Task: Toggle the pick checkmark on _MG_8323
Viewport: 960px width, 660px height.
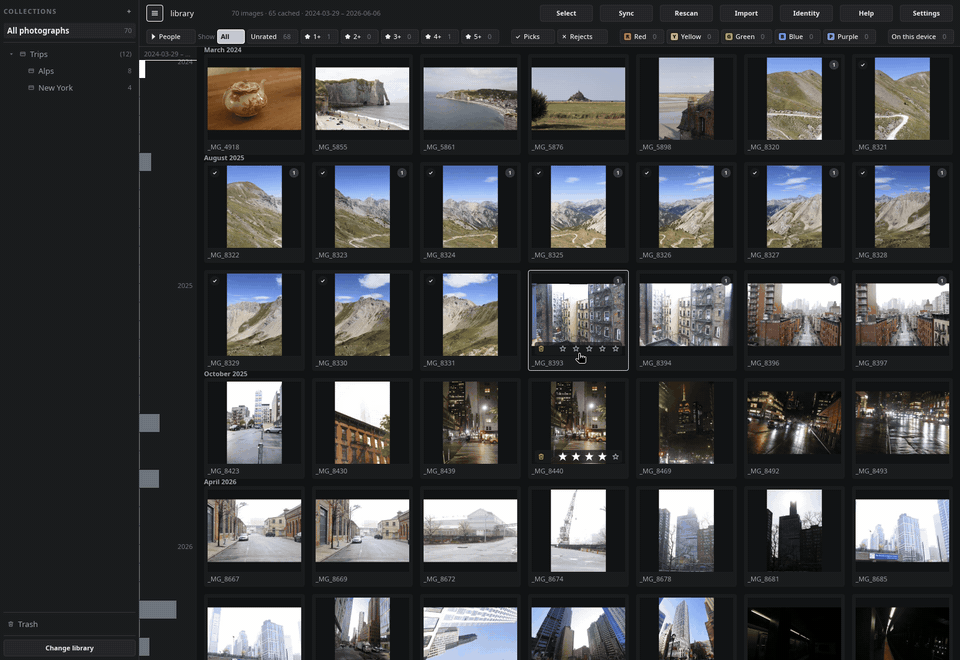Action: click(x=323, y=173)
